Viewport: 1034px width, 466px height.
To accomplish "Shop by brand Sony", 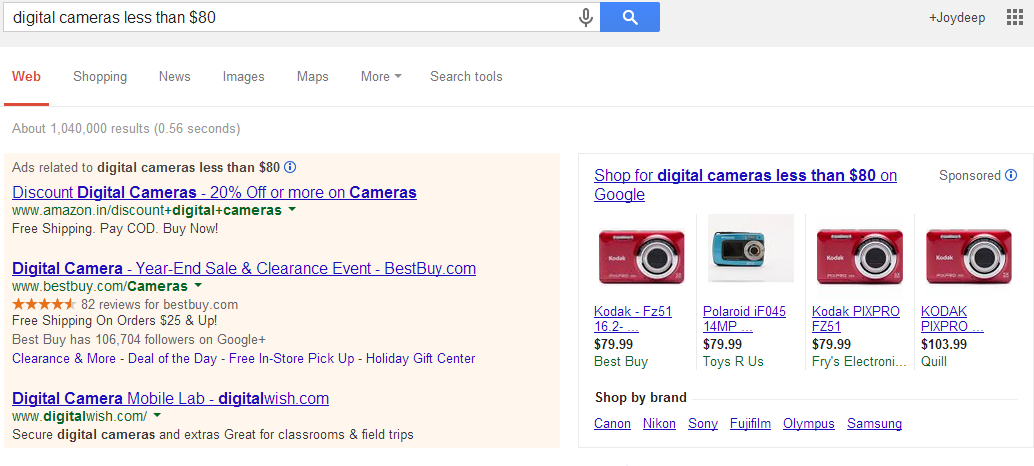I will click(703, 423).
